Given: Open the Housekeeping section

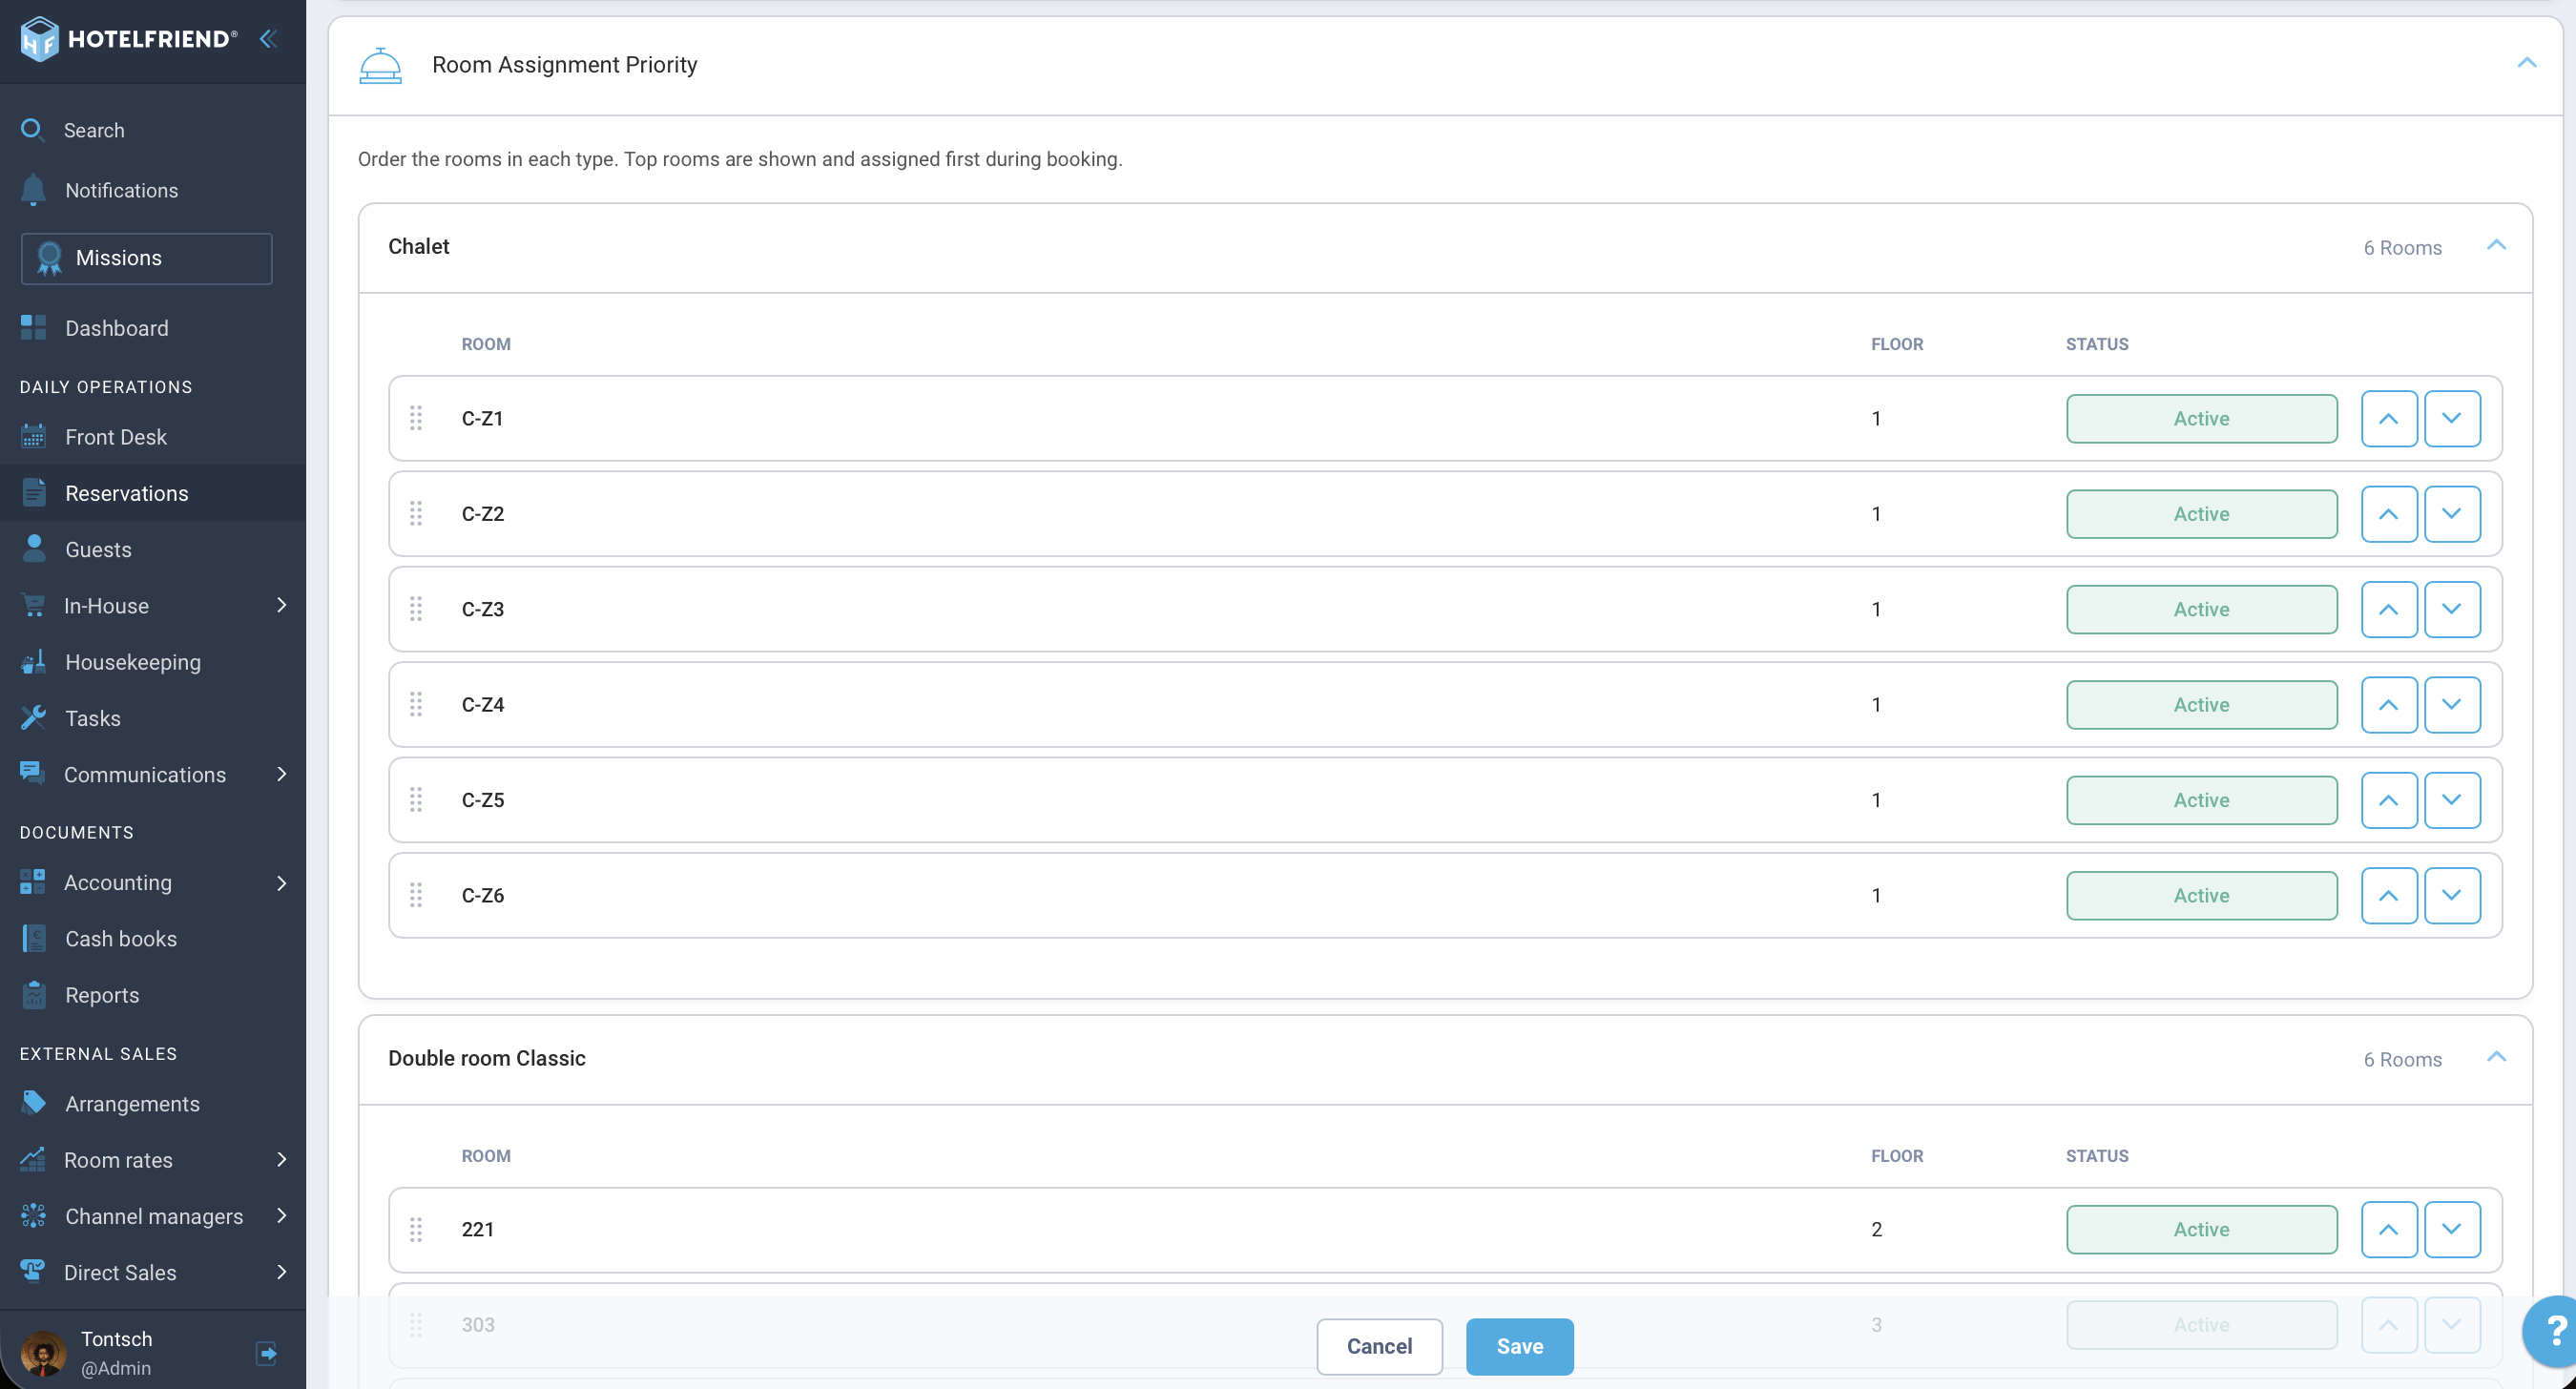Looking at the screenshot, I should [153, 662].
